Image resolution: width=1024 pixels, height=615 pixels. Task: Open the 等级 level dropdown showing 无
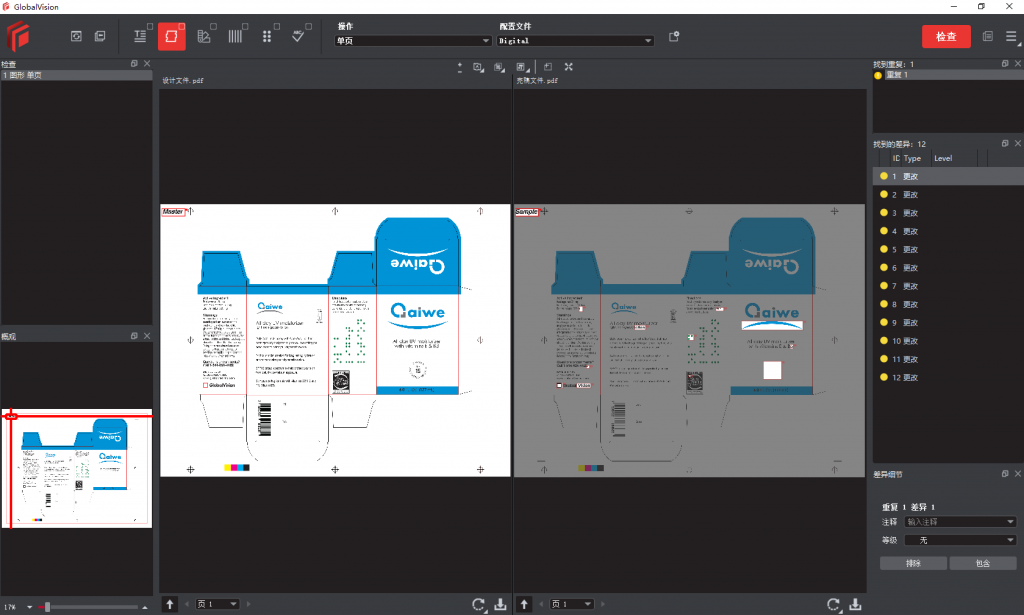click(960, 540)
